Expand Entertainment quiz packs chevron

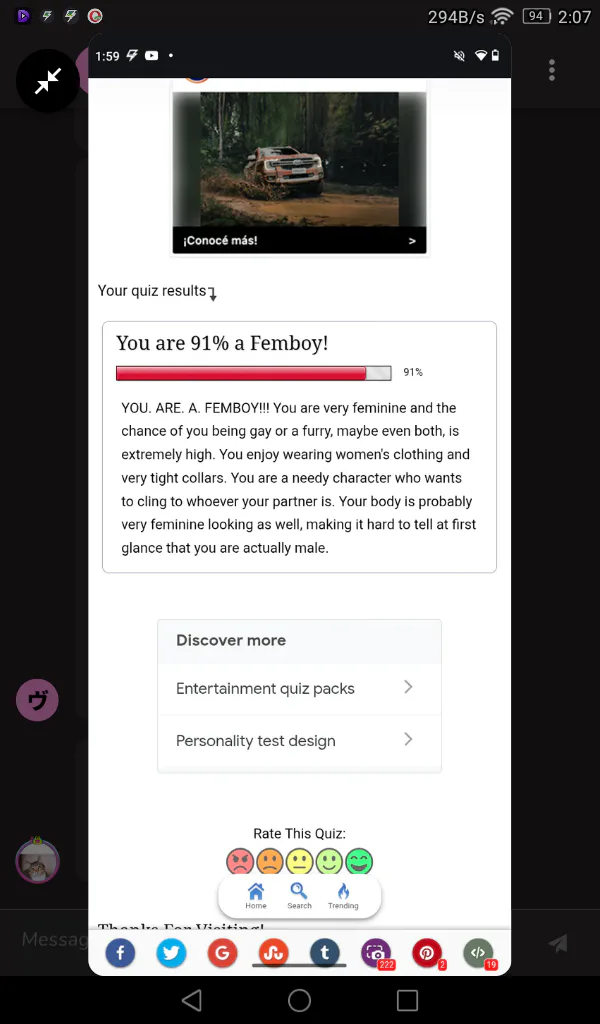tap(408, 688)
